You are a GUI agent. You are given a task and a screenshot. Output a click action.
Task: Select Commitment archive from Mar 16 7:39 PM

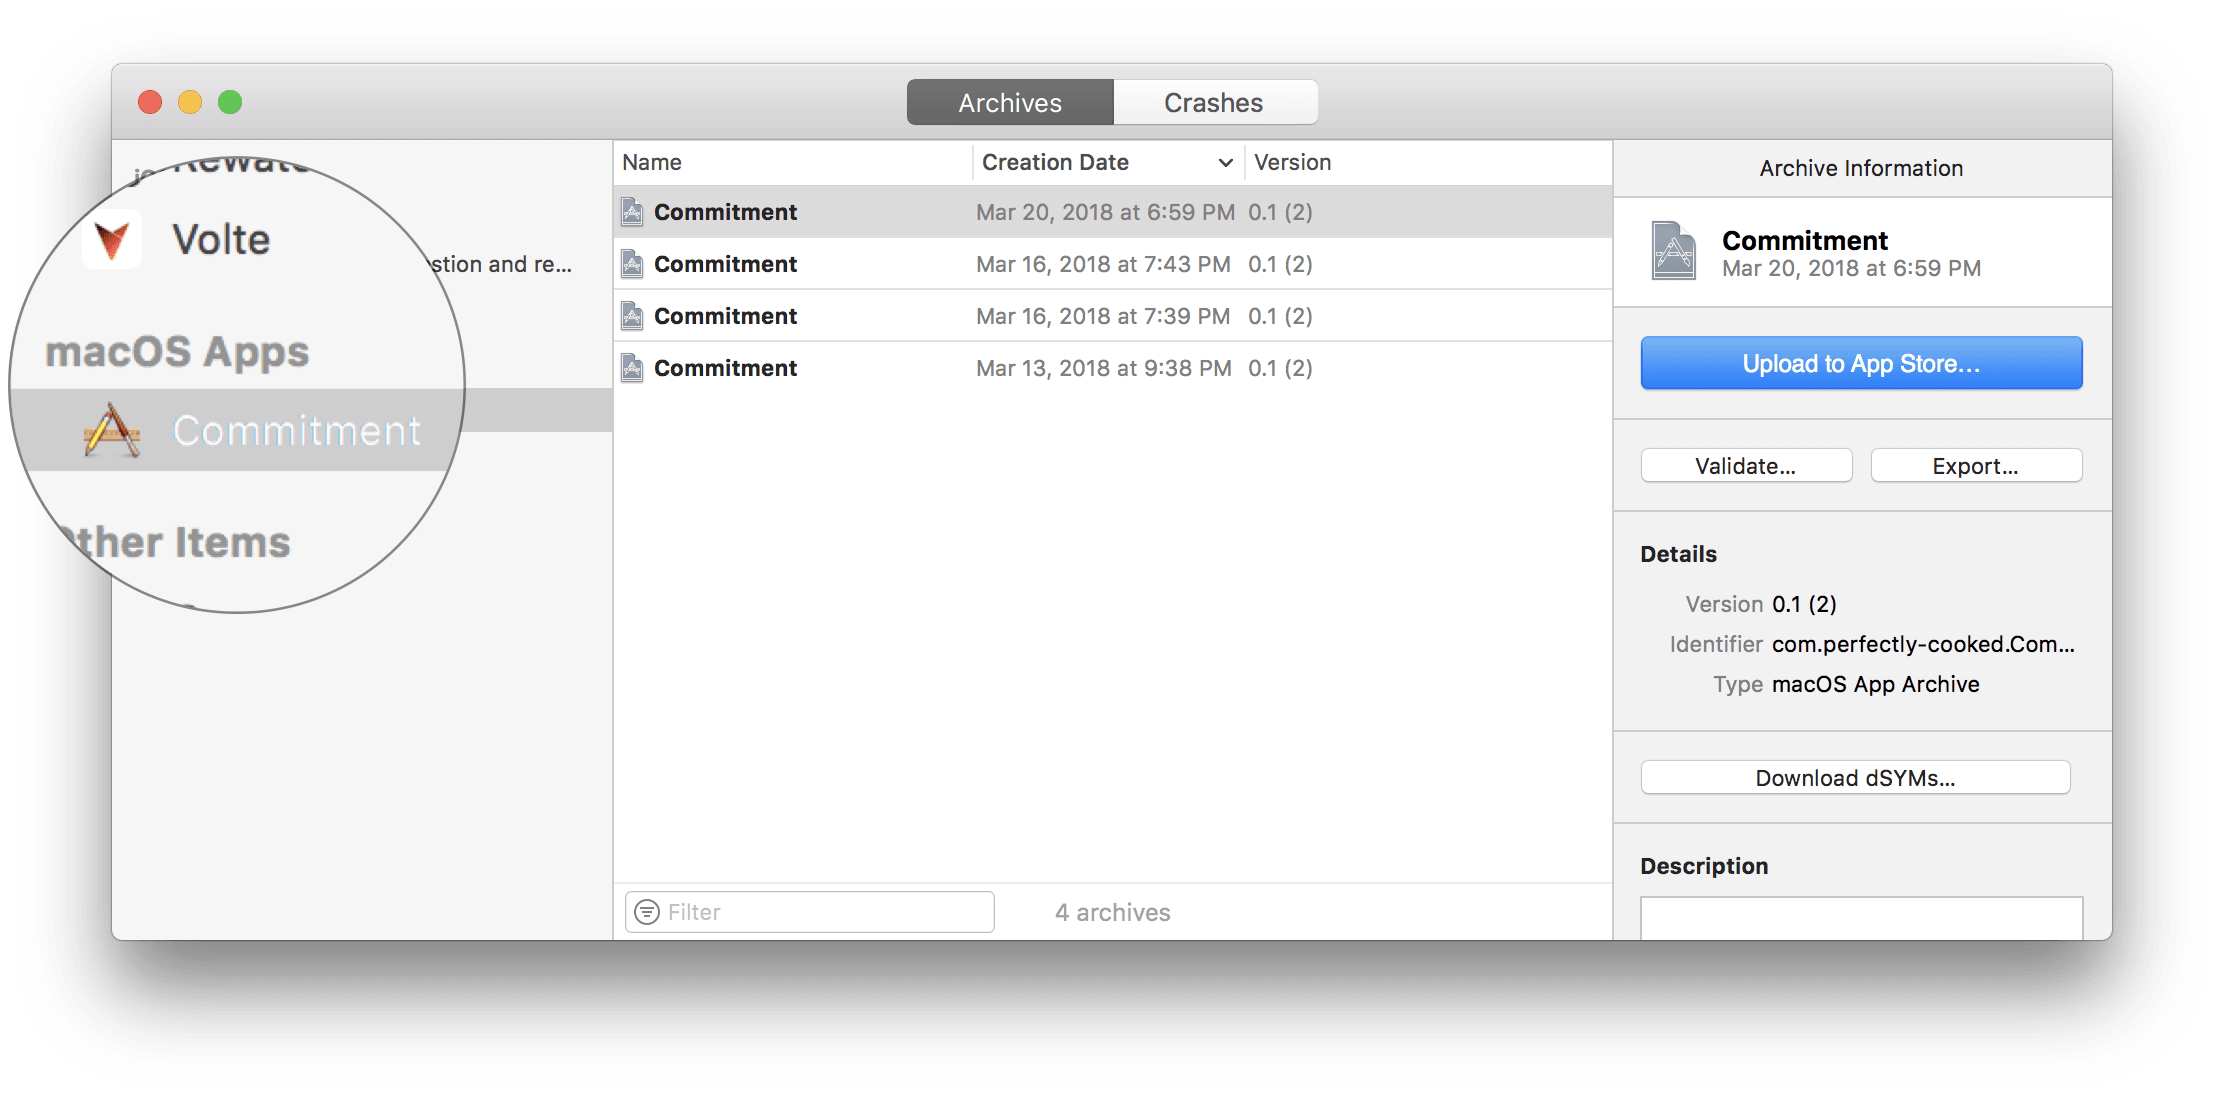coord(1113,316)
